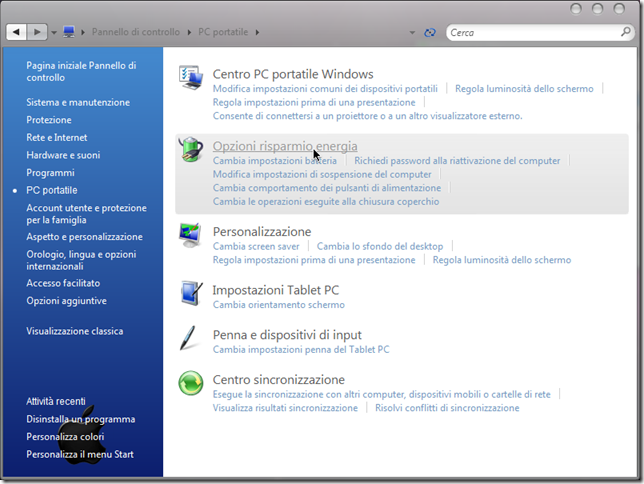
Task: Open address bar history dropdown
Action: [x=412, y=32]
